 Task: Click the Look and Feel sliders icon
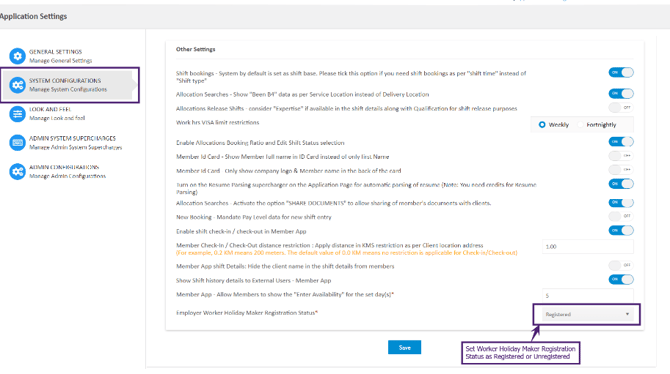(x=18, y=114)
